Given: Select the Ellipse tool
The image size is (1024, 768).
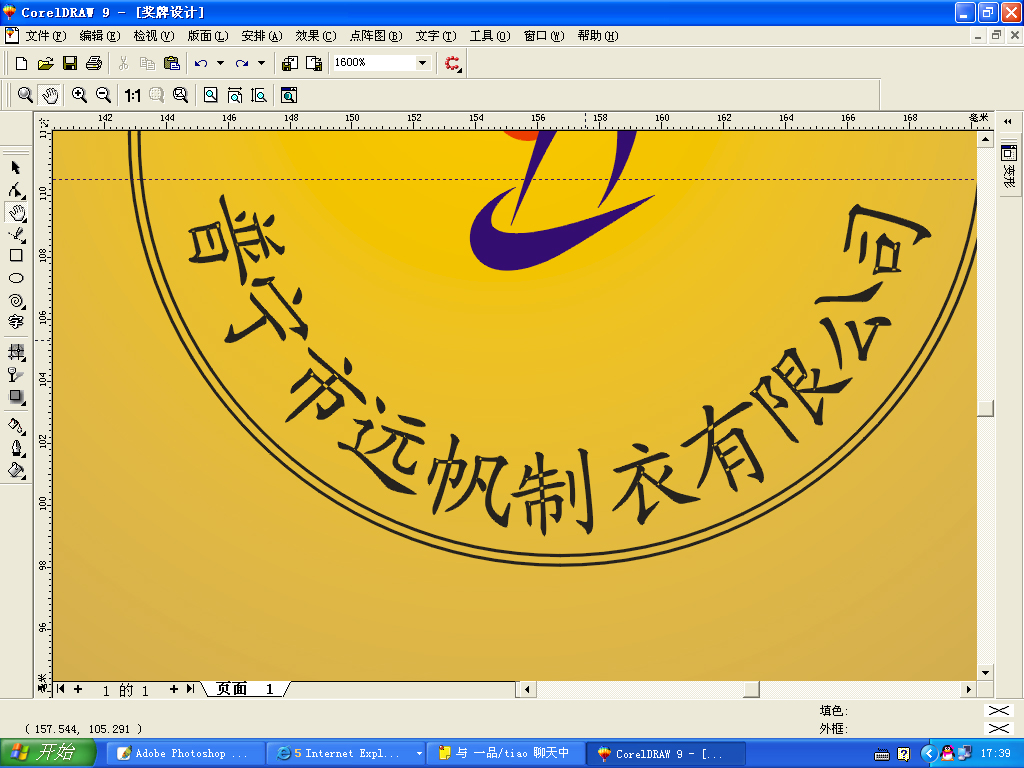Looking at the screenshot, I should tap(16, 278).
